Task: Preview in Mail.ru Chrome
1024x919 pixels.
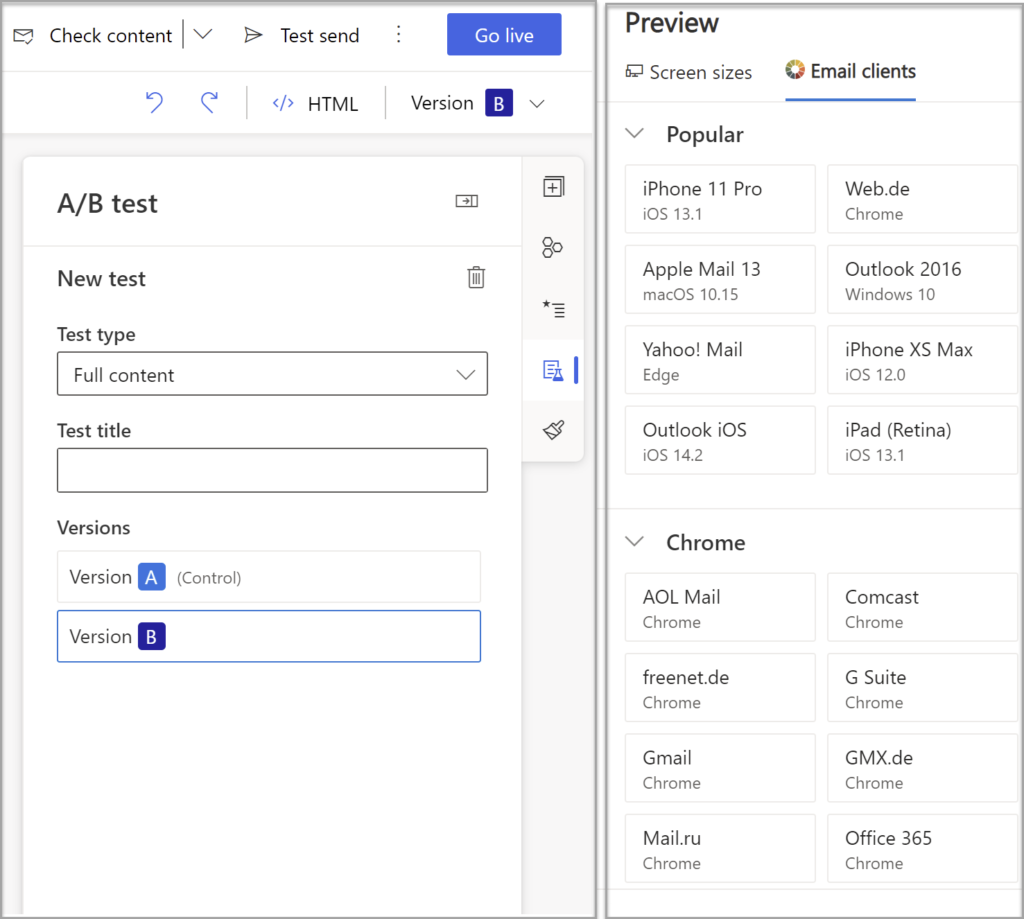Action: [x=720, y=848]
